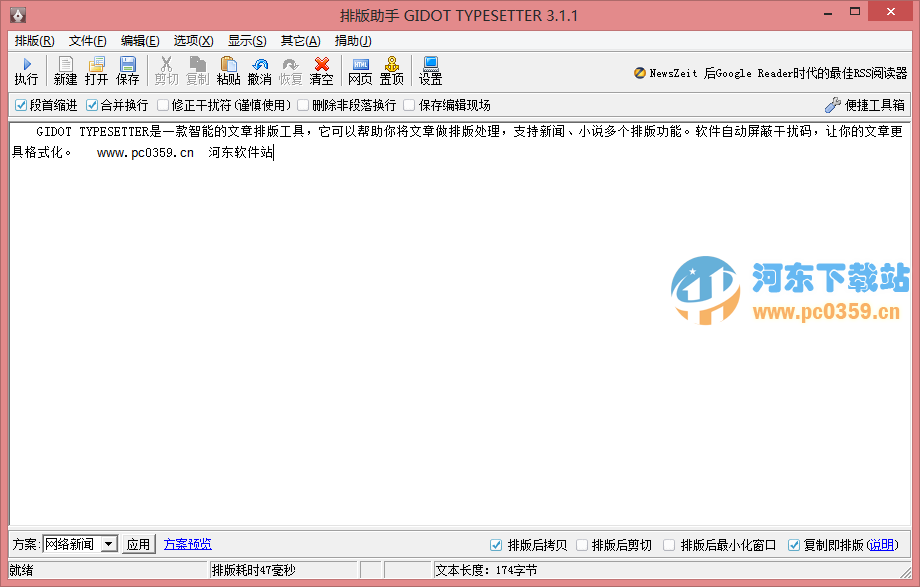Toggle 复制即排版 checkbox

794,544
